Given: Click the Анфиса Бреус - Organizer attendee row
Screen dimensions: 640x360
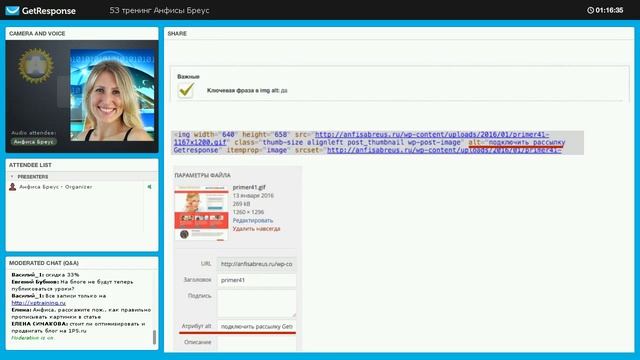Looking at the screenshot, I should [x=81, y=187].
